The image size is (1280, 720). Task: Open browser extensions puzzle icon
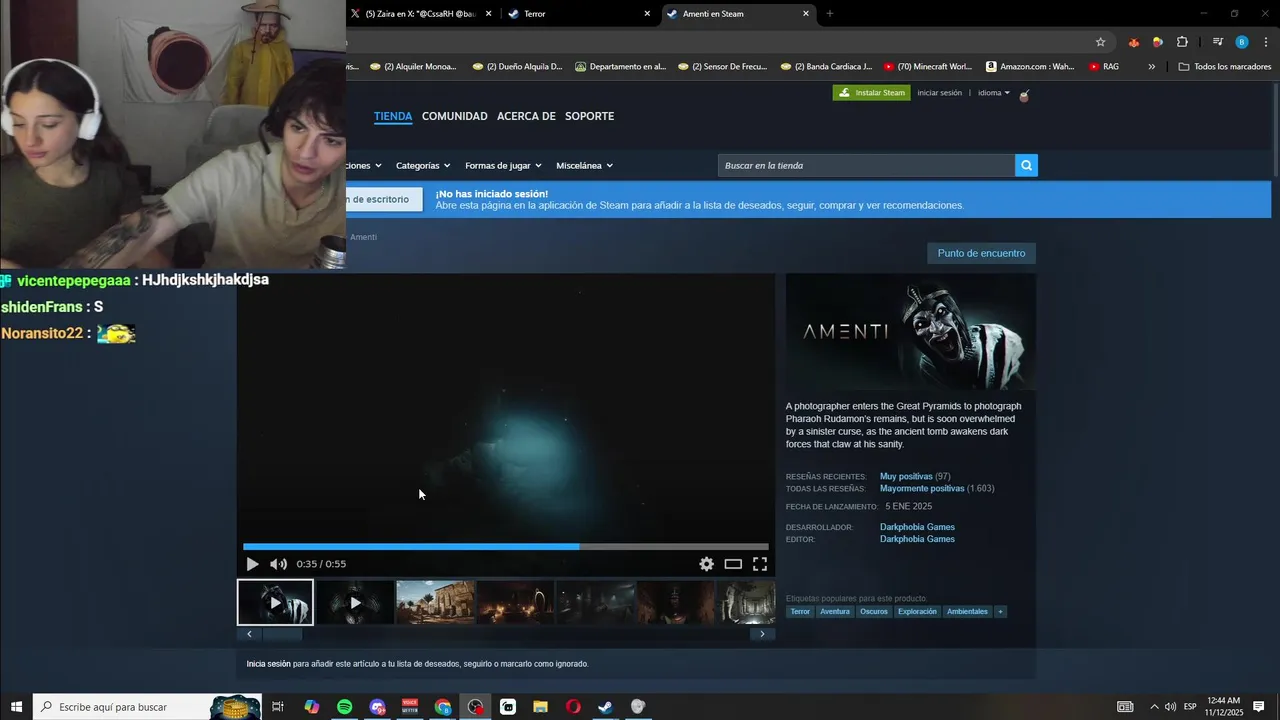pyautogui.click(x=1183, y=42)
